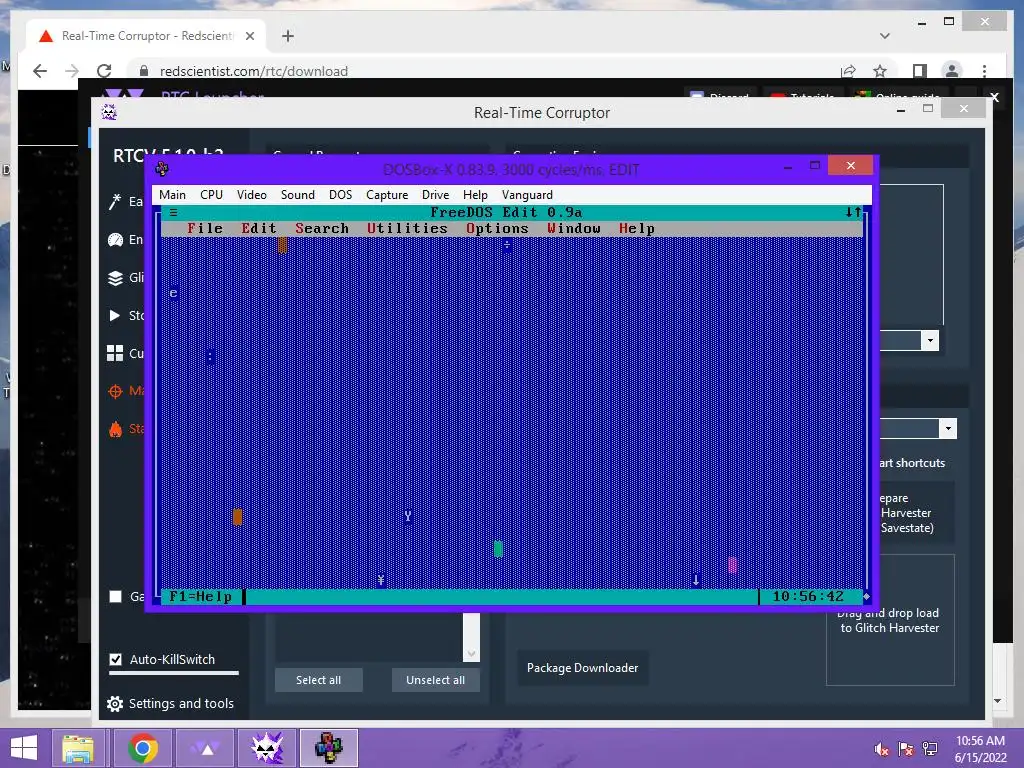Open the Capture menu in DOSBox-X

387,195
